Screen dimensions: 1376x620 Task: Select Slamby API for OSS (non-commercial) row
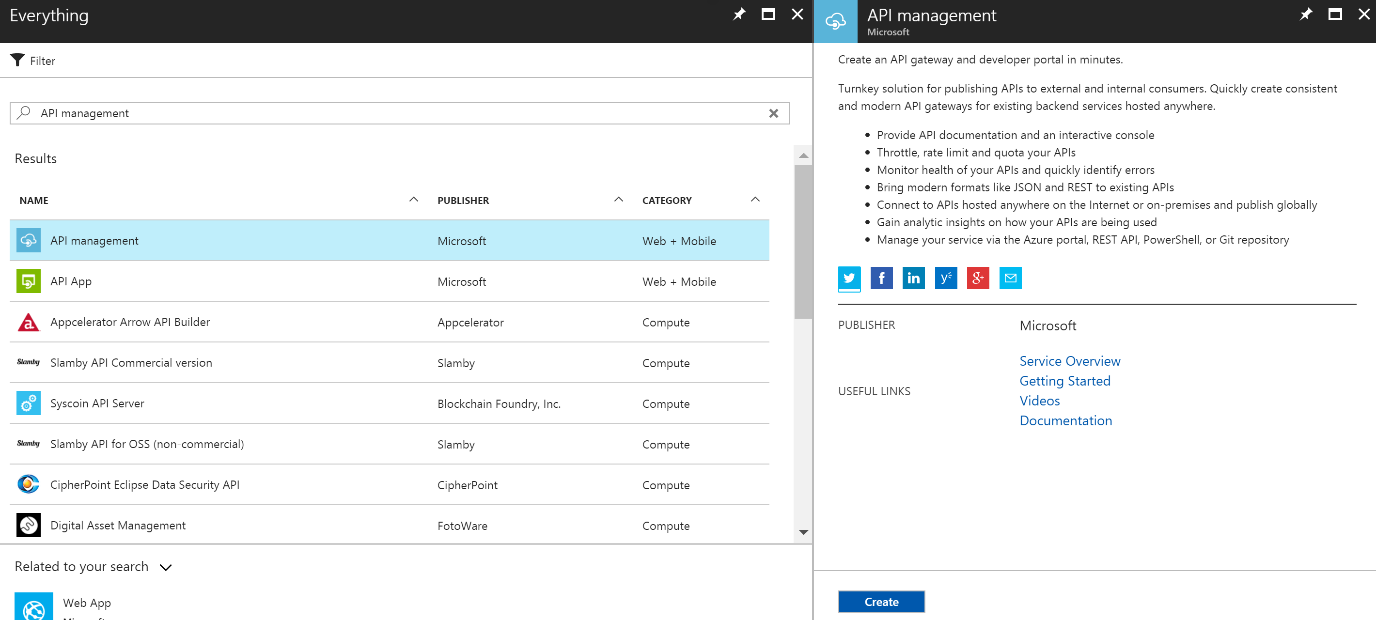[x=390, y=444]
